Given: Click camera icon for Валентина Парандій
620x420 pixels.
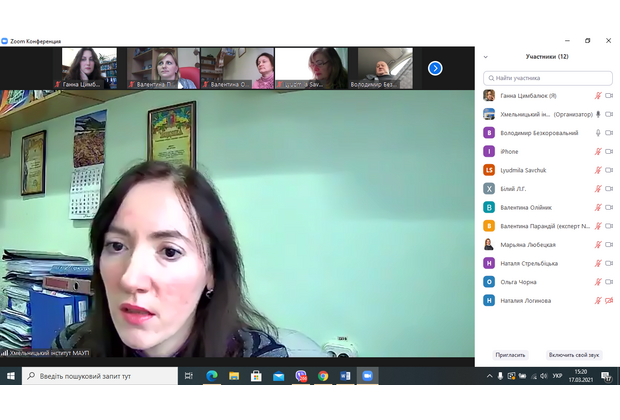Looking at the screenshot, I should pos(609,226).
